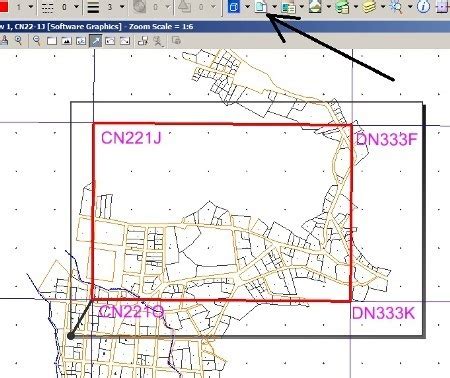Image resolution: width=450 pixels, height=378 pixels.
Task: Click the grayed clip volume icon in view toolbar
Action: coord(176,41)
